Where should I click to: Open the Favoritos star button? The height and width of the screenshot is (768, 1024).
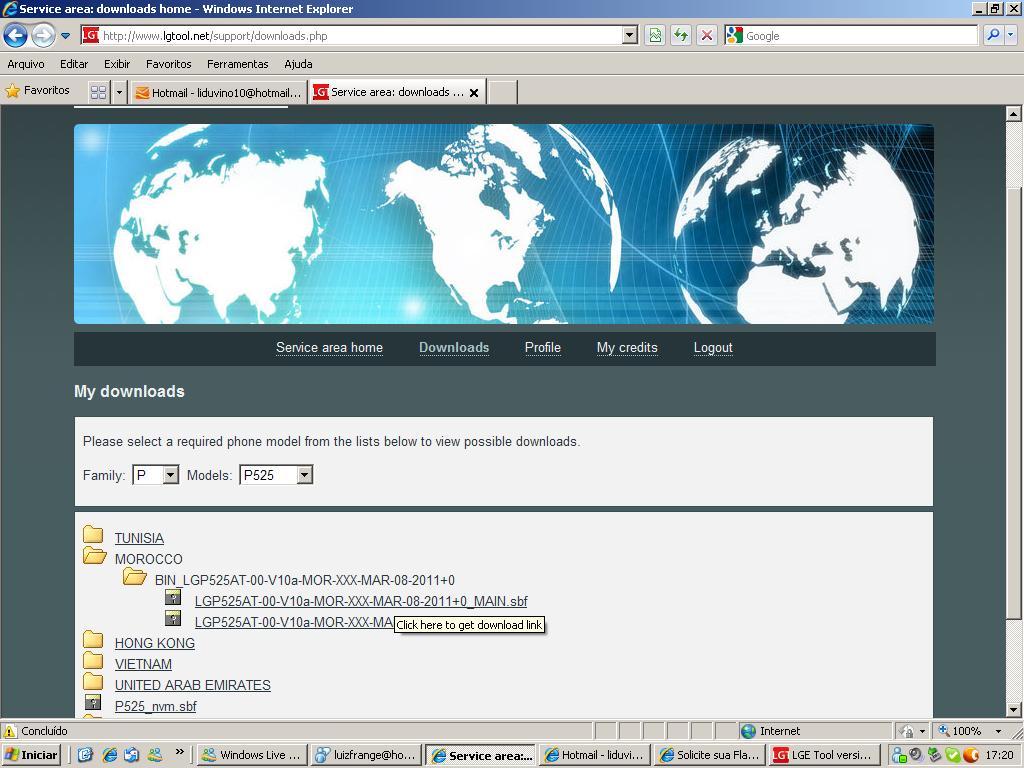37,91
